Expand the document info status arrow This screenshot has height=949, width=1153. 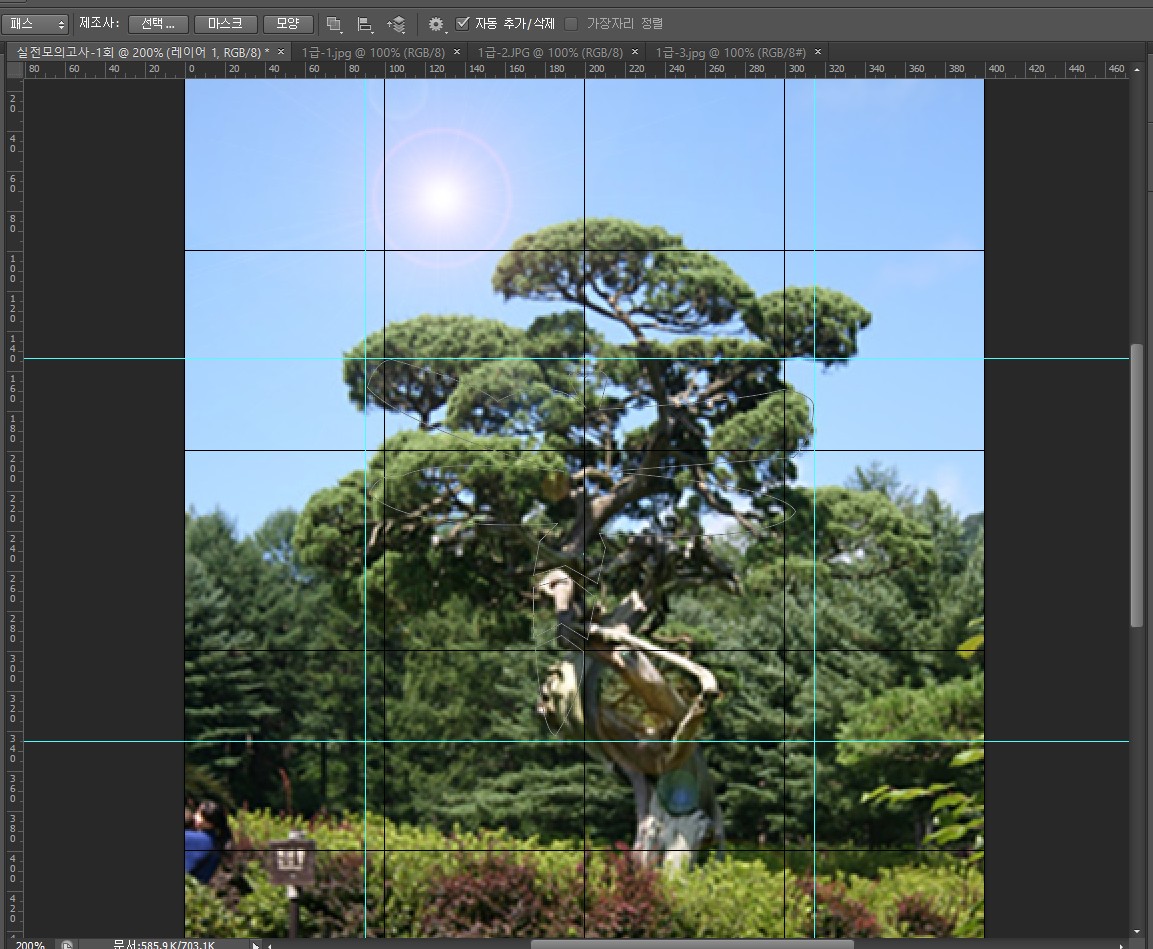(x=256, y=944)
